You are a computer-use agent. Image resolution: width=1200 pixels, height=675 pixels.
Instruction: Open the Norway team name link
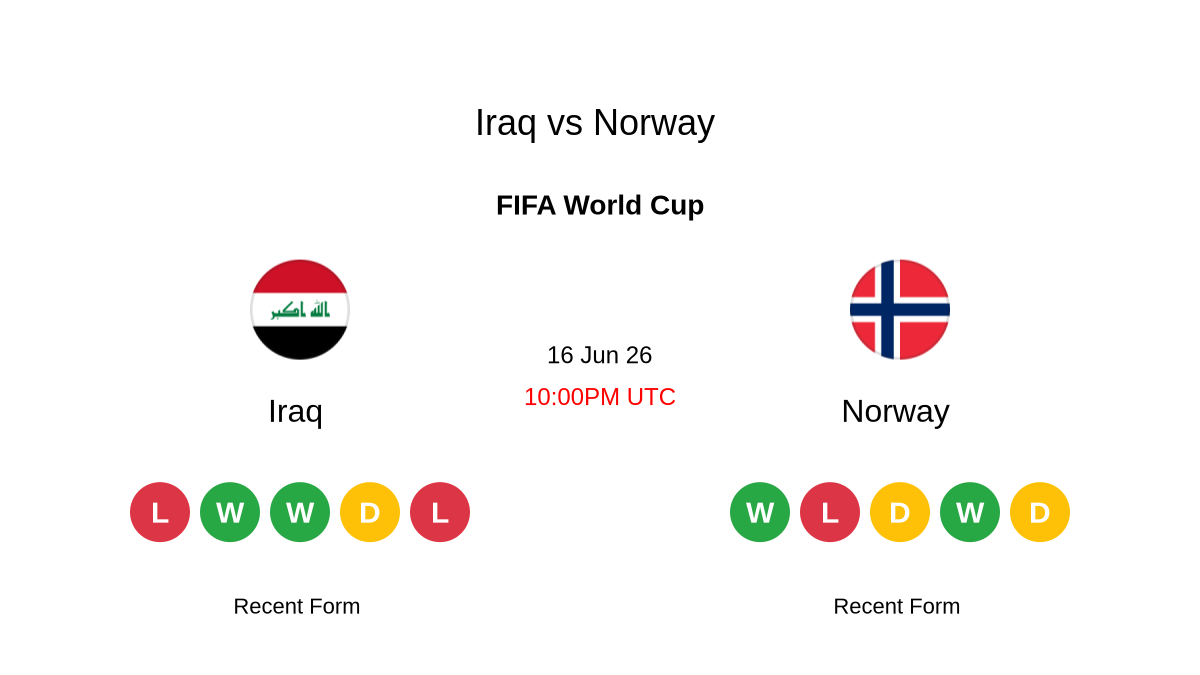[895, 412]
